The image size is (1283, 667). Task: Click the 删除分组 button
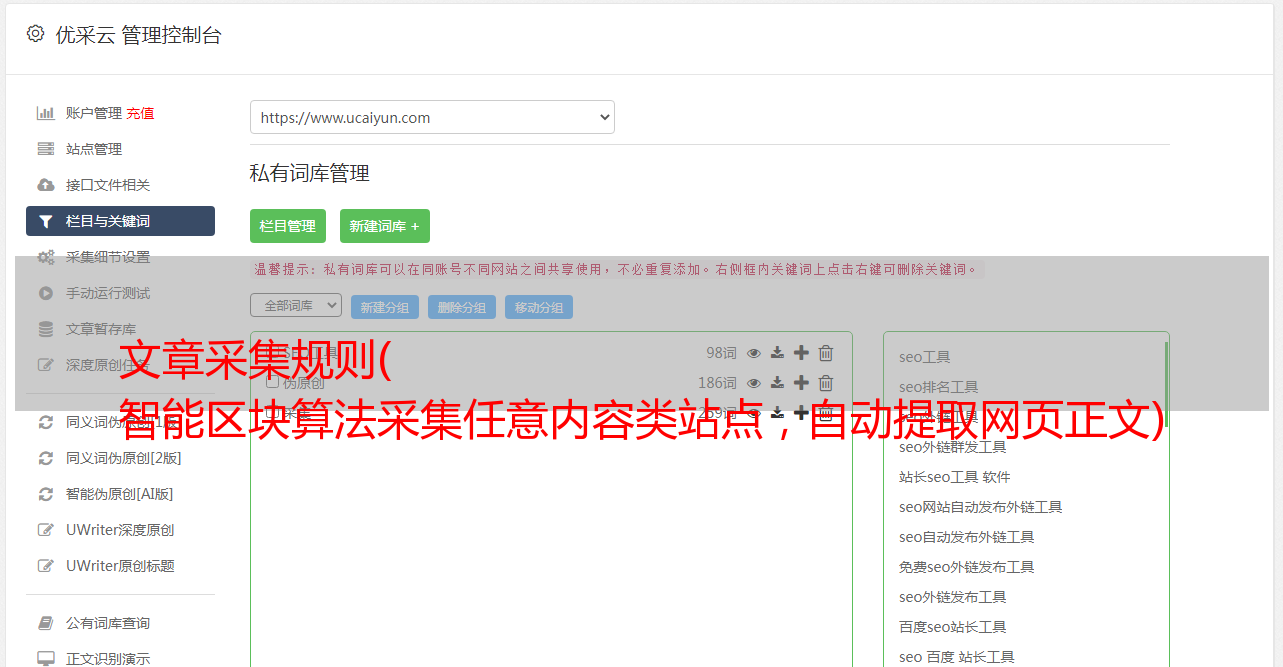coord(462,307)
